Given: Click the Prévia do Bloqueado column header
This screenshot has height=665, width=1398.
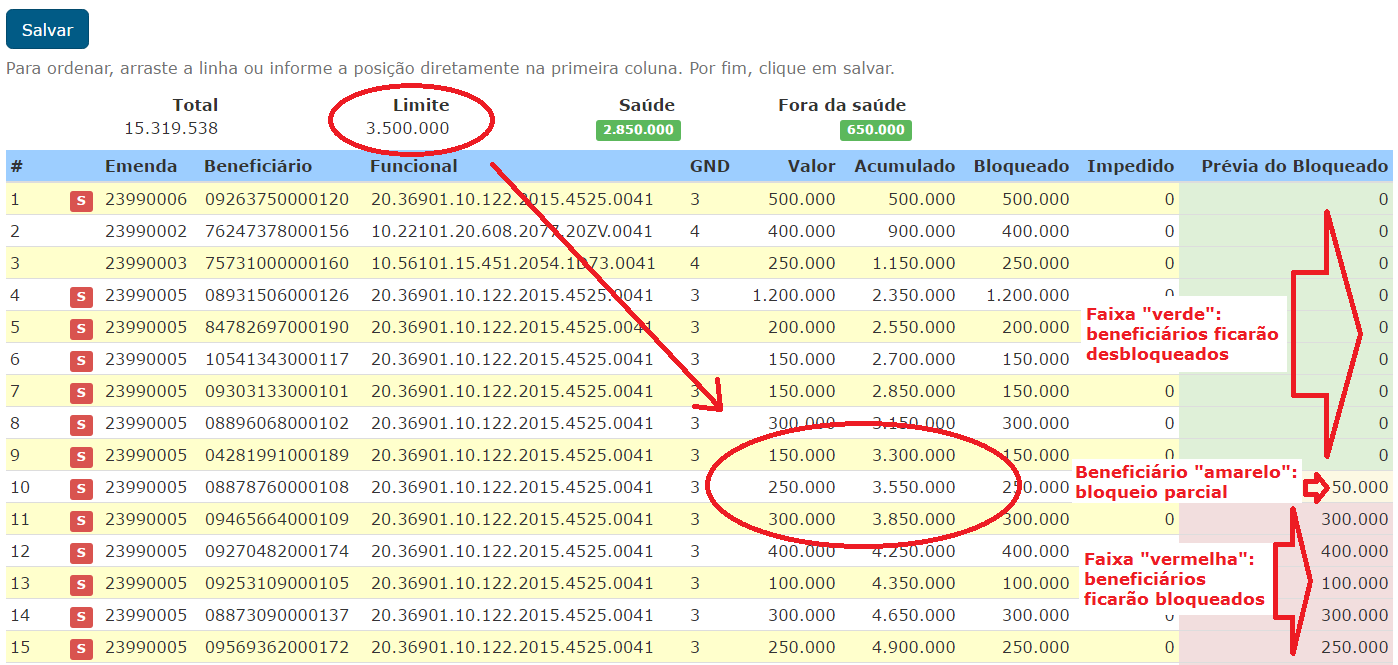Looking at the screenshot, I should pyautogui.click(x=1294, y=166).
